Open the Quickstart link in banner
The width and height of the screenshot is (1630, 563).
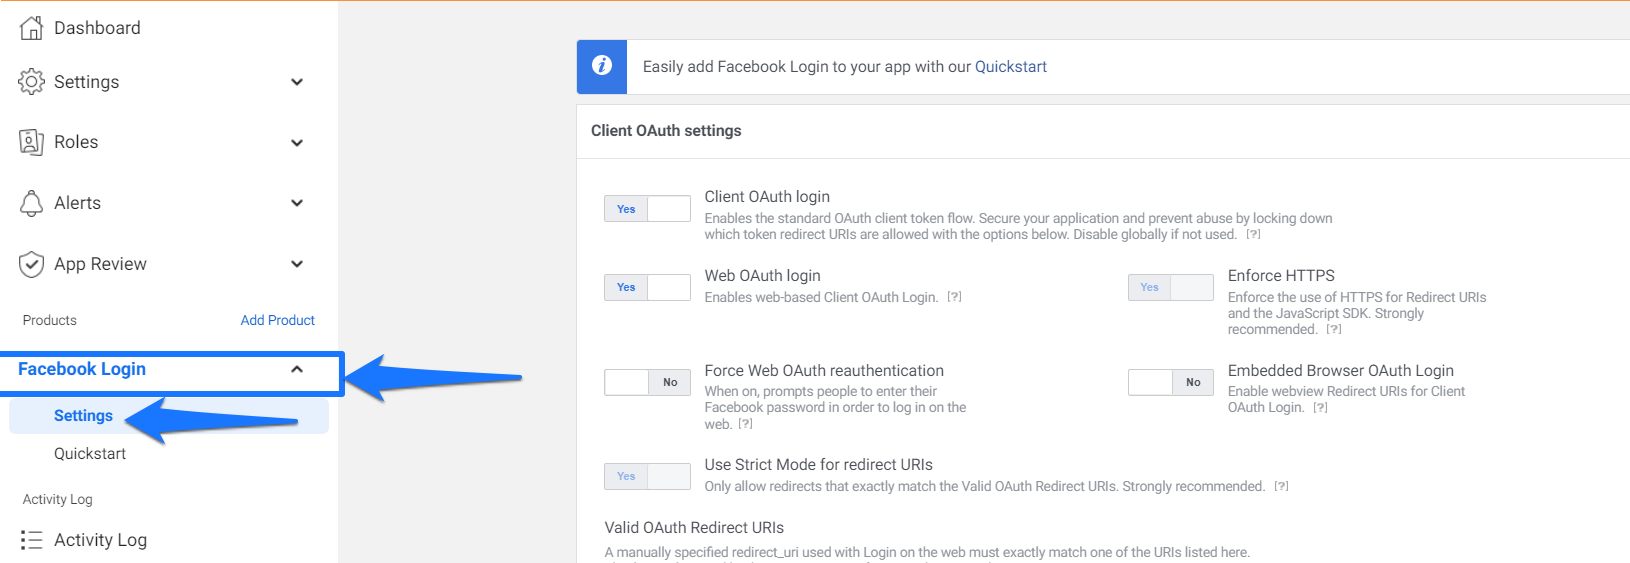point(1011,67)
